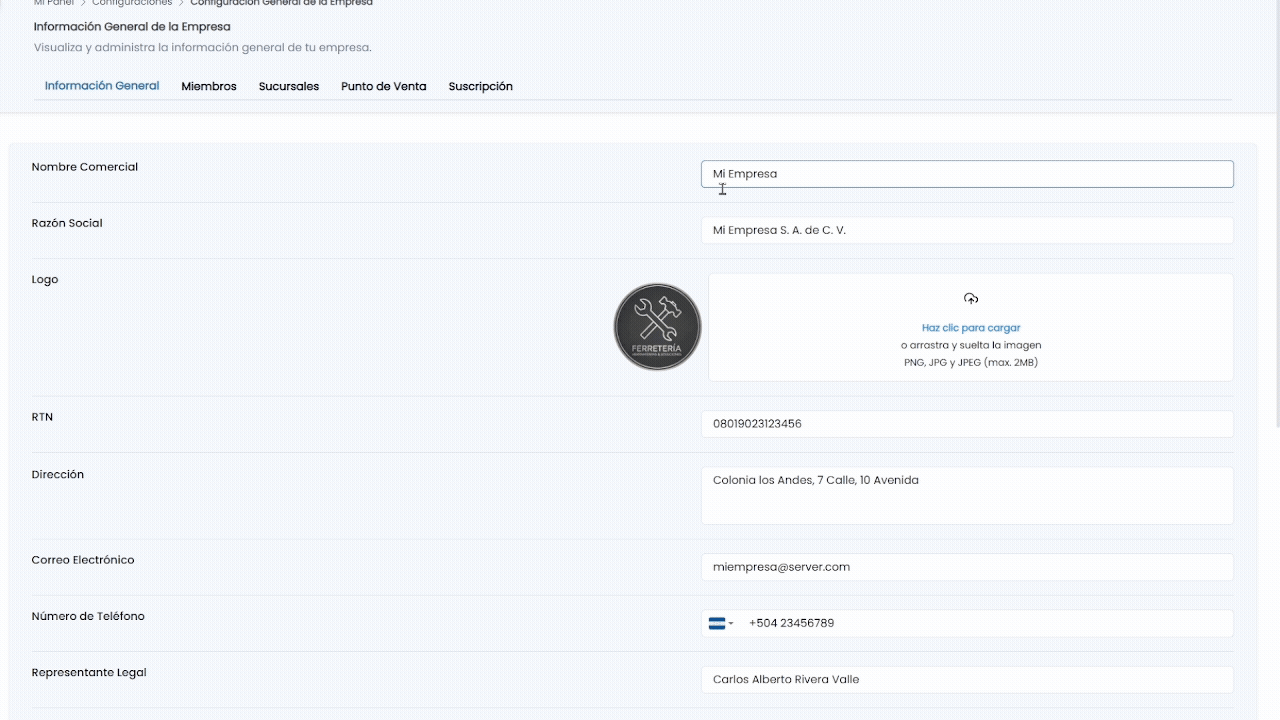This screenshot has width=1280, height=720.
Task: Select the RTN input field
Action: click(967, 424)
